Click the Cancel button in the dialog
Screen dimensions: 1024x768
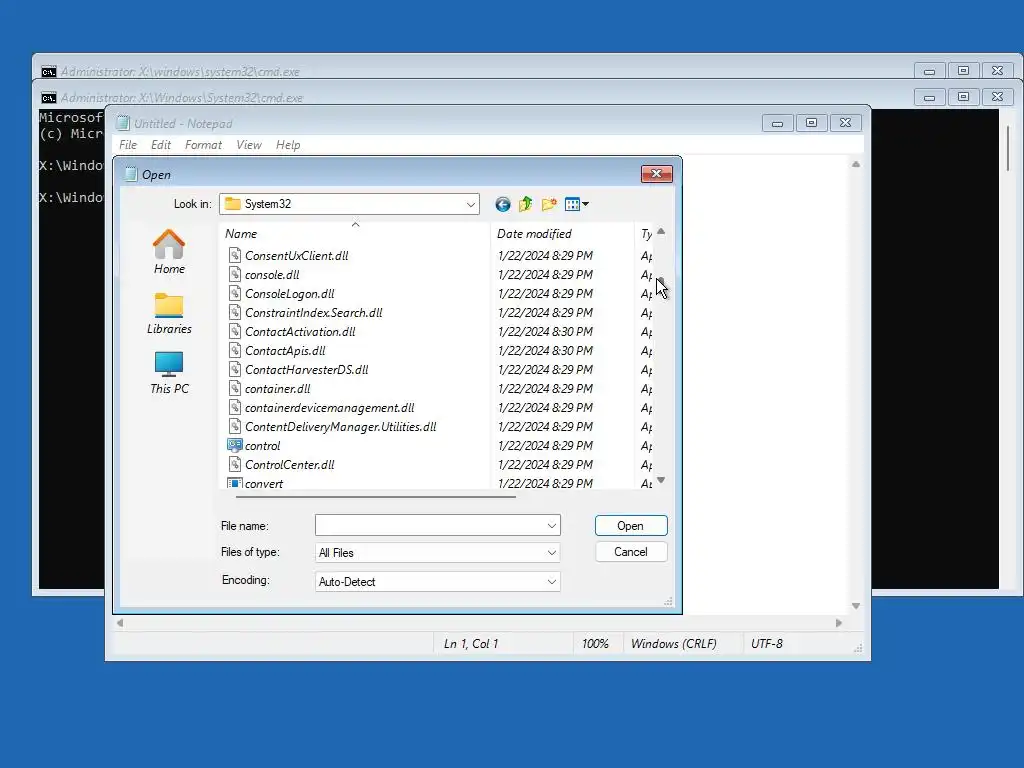tap(631, 552)
